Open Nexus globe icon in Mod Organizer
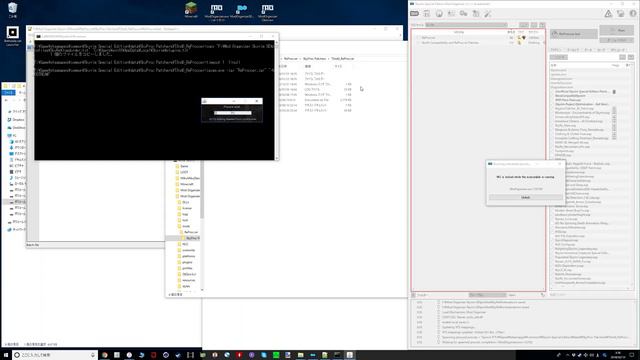The image size is (640, 360). [x=439, y=13]
